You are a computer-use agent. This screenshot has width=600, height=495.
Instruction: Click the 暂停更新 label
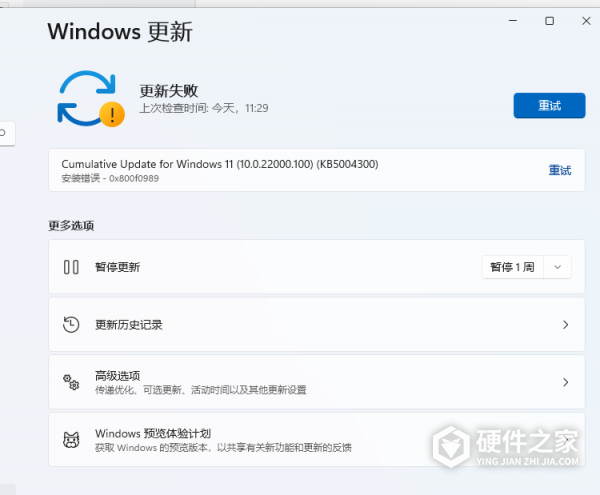[117, 267]
